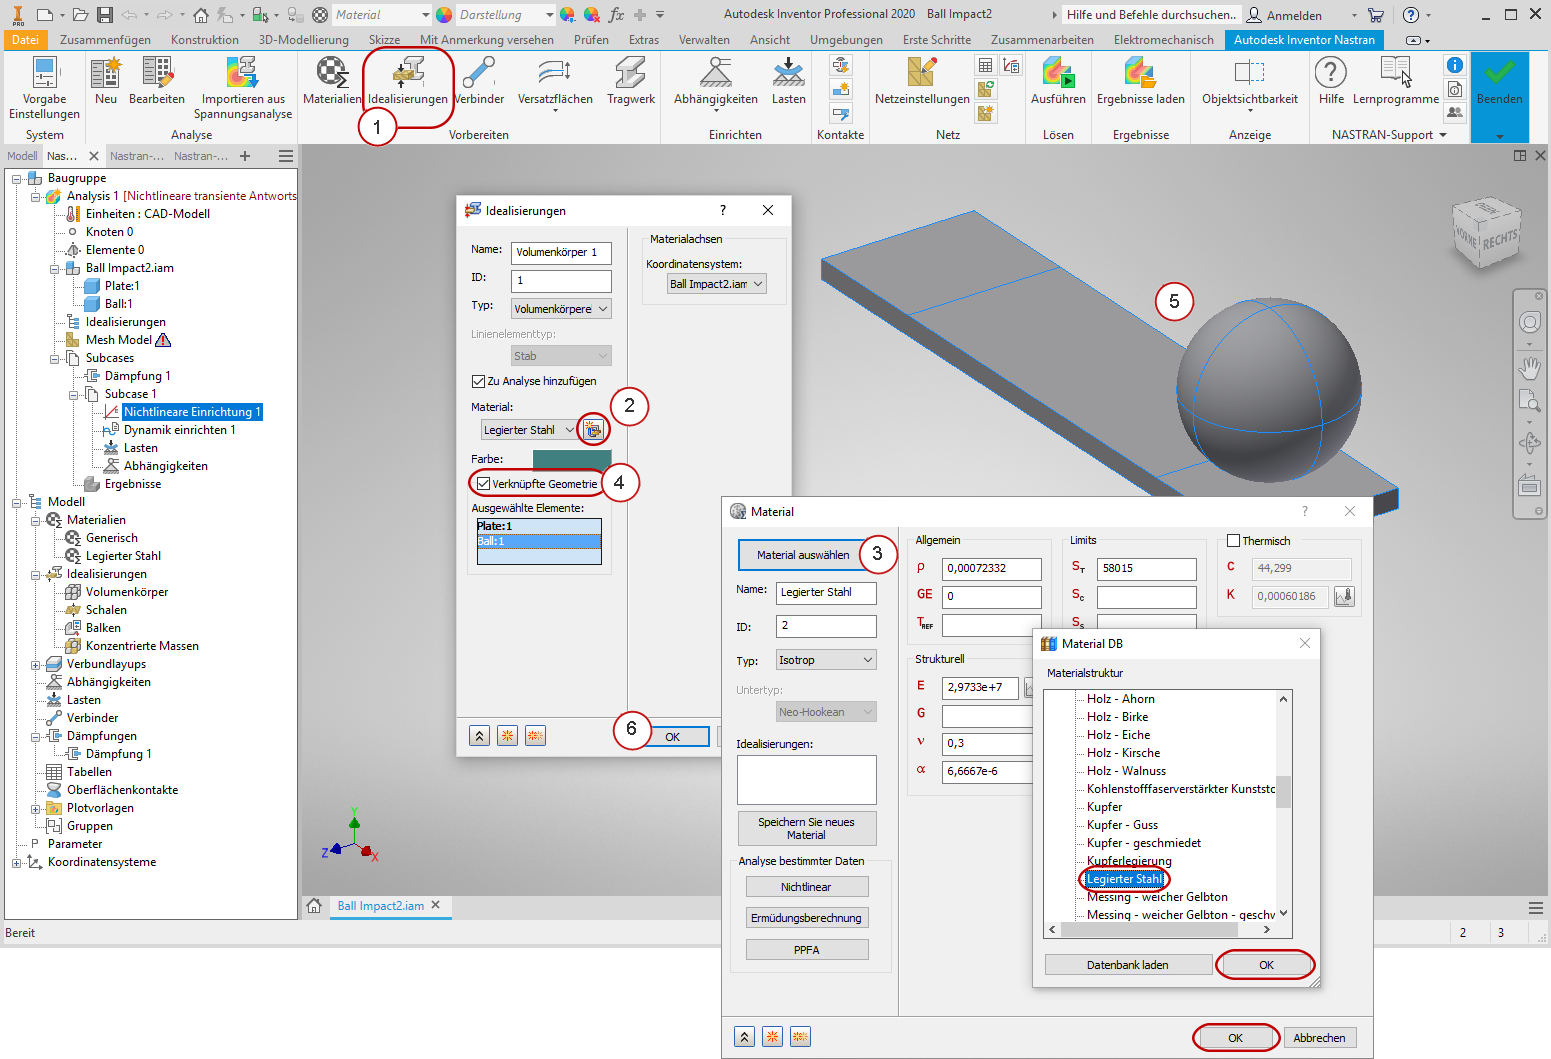Click Ergebnisse laden in the ribbon
This screenshot has width=1551, height=1059.
[1141, 80]
